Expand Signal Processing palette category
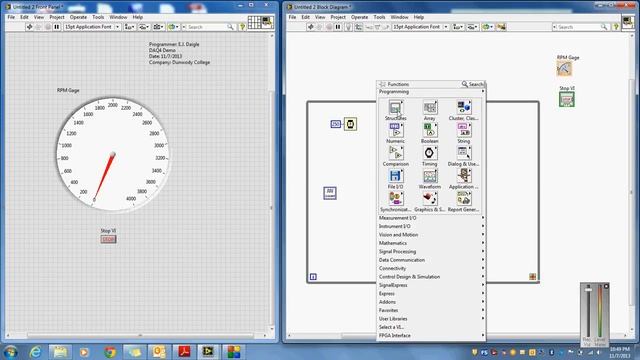 coord(431,251)
